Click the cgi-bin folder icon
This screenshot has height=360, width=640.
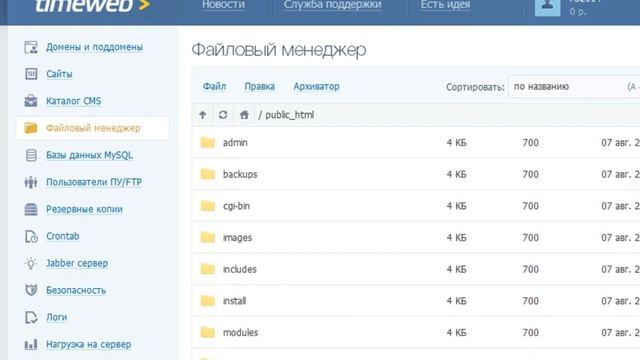[x=207, y=206]
